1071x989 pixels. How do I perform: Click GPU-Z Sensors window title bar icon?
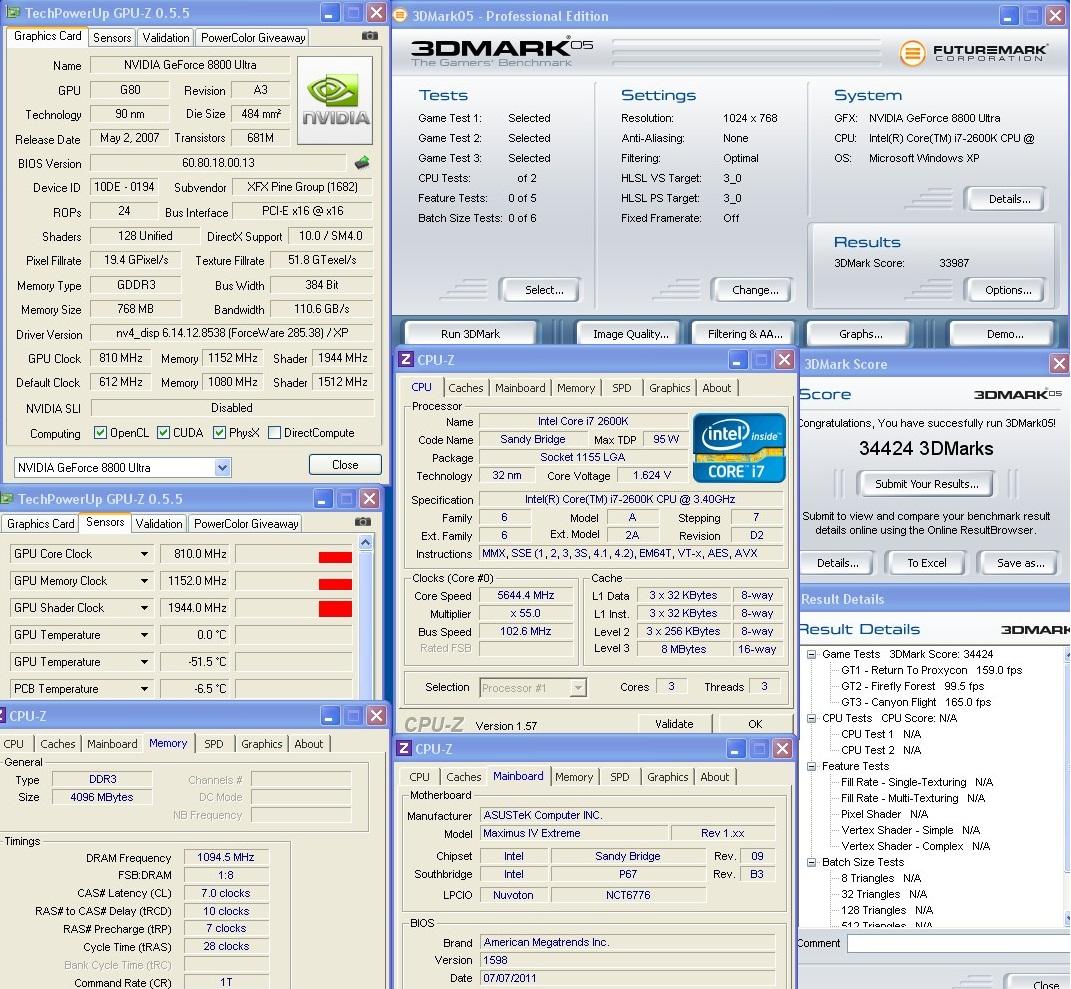[x=7, y=499]
